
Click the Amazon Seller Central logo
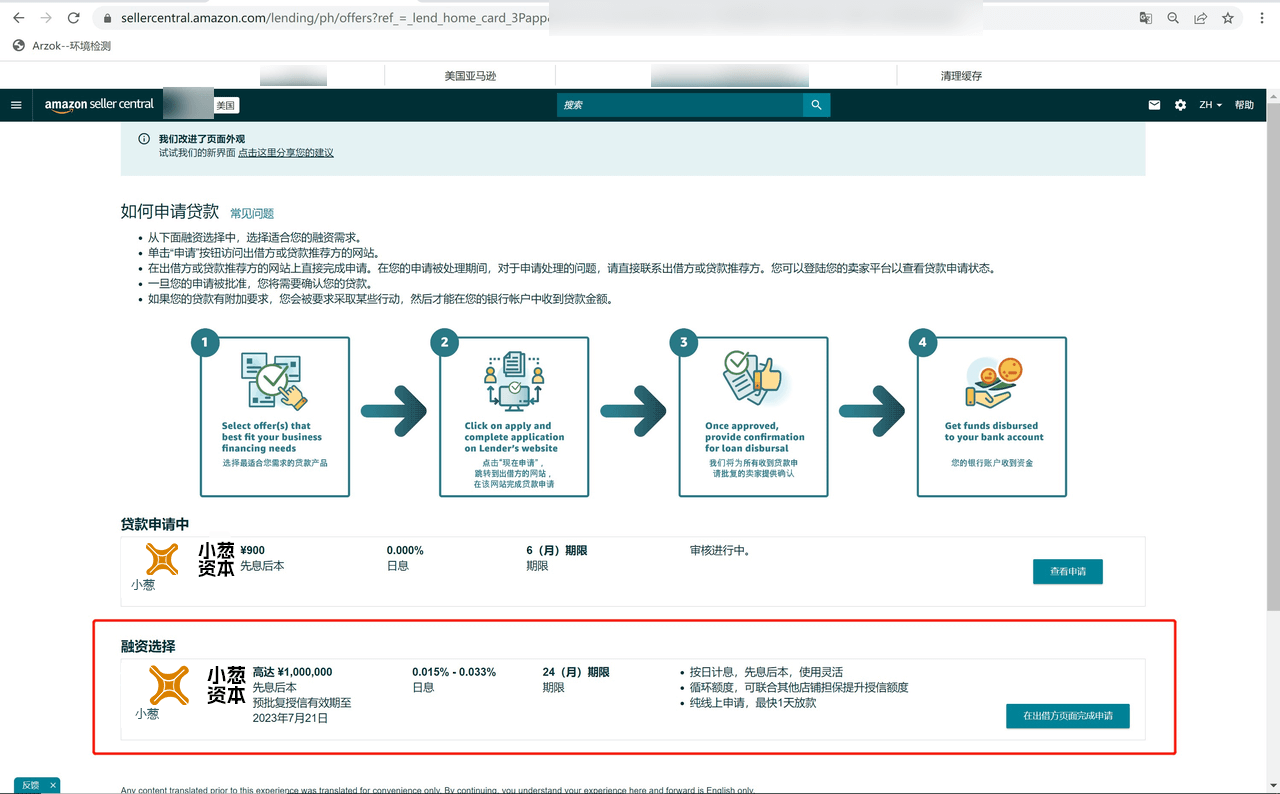(x=99, y=105)
